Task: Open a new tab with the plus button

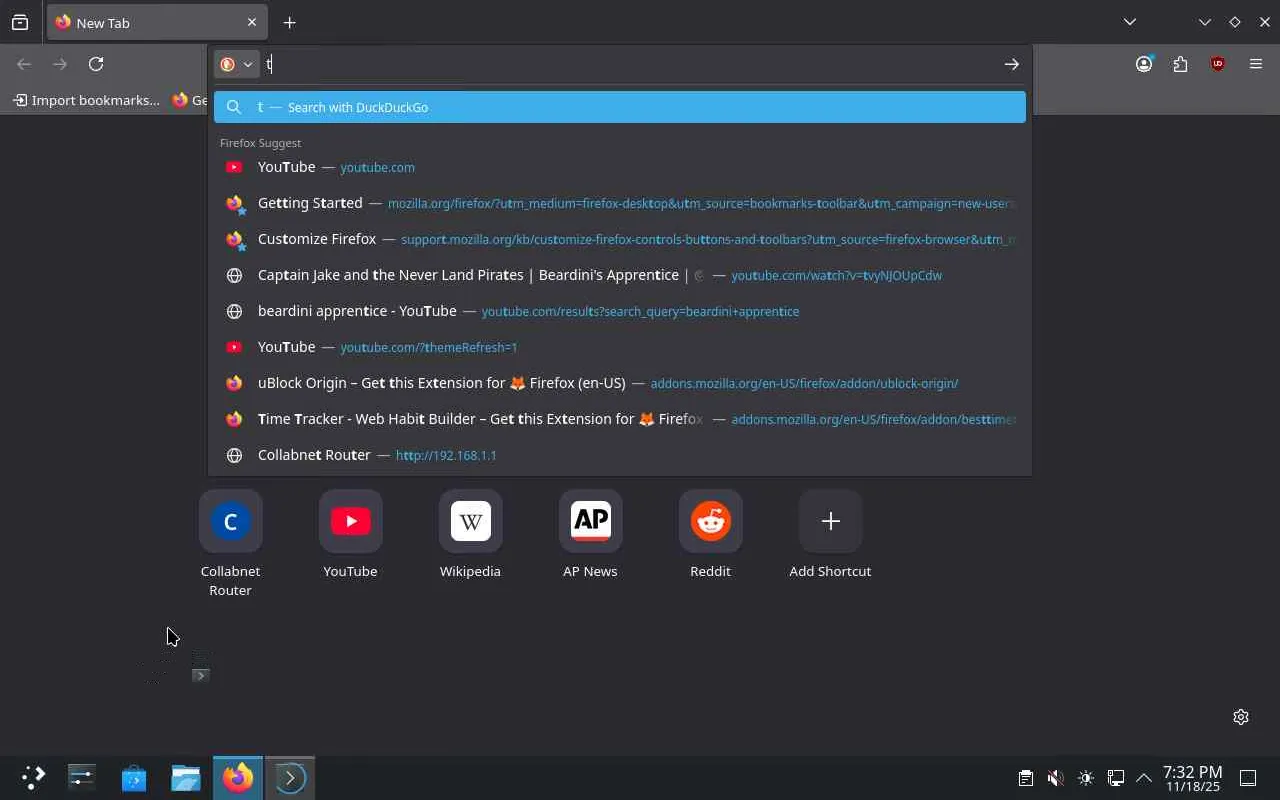Action: click(289, 22)
